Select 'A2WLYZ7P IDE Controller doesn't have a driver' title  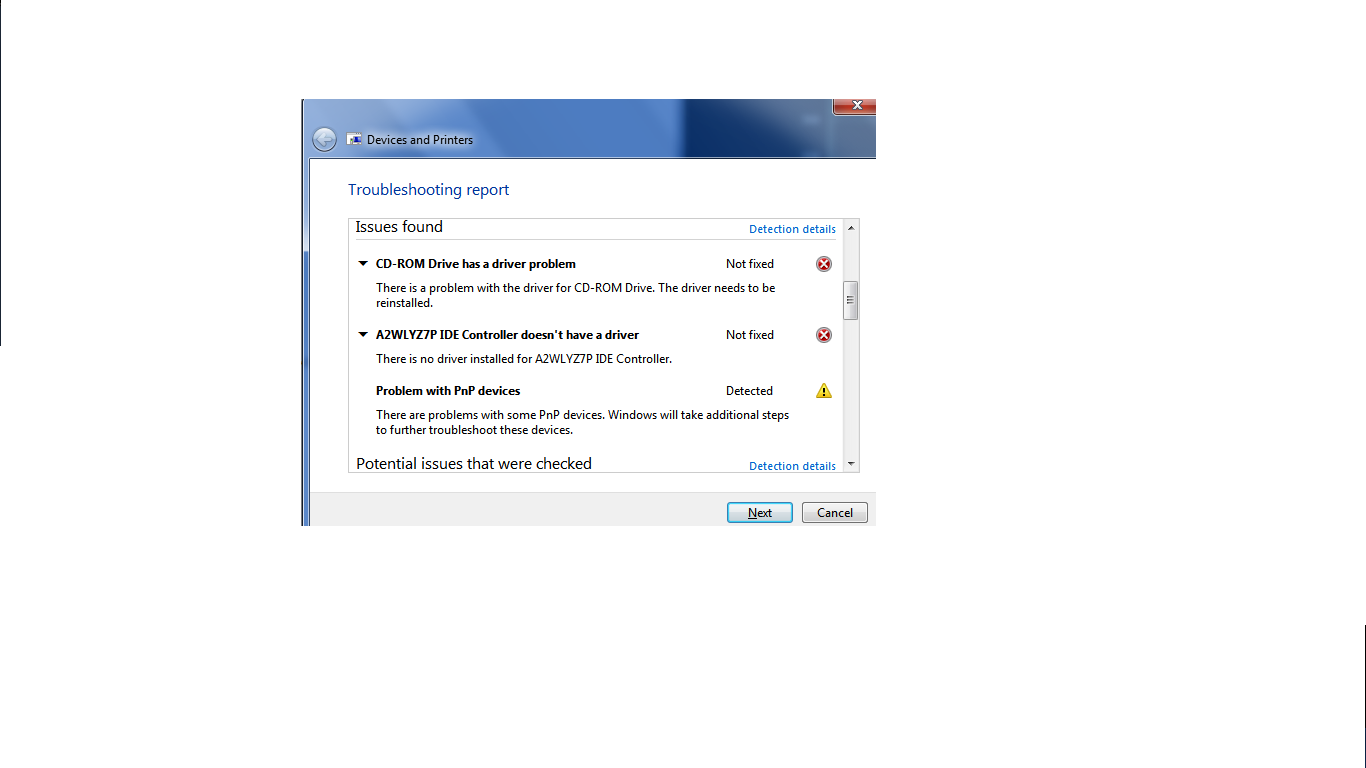tap(507, 335)
